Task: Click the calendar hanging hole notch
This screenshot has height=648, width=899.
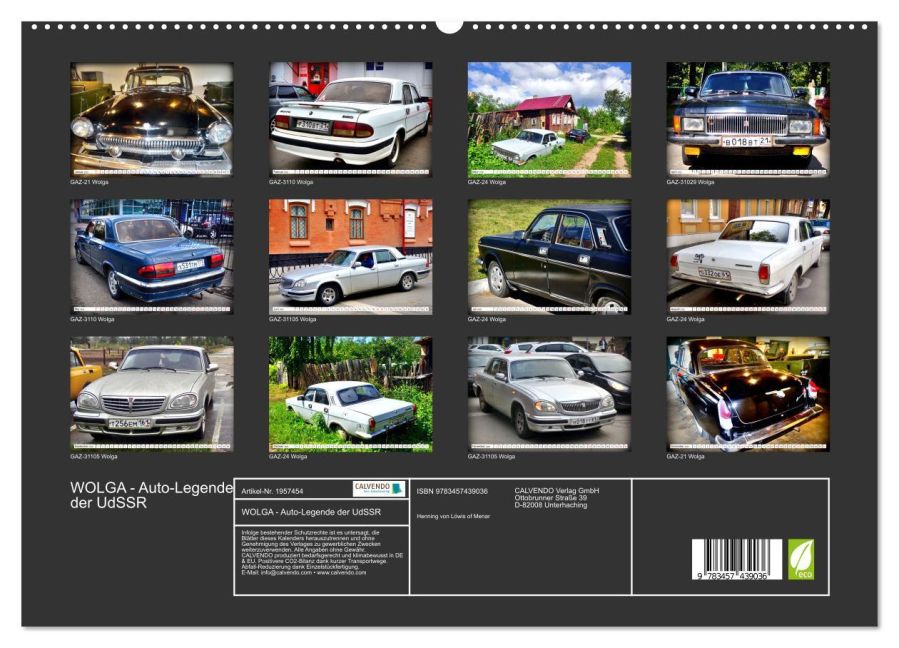Action: 449,27
